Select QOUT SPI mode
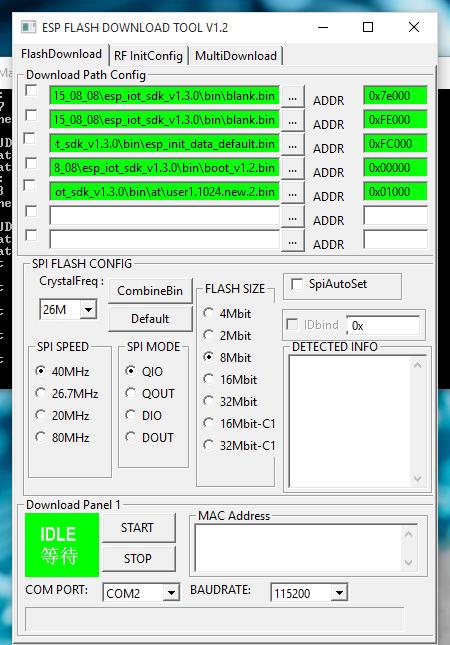This screenshot has height=645, width=450. click(130, 393)
